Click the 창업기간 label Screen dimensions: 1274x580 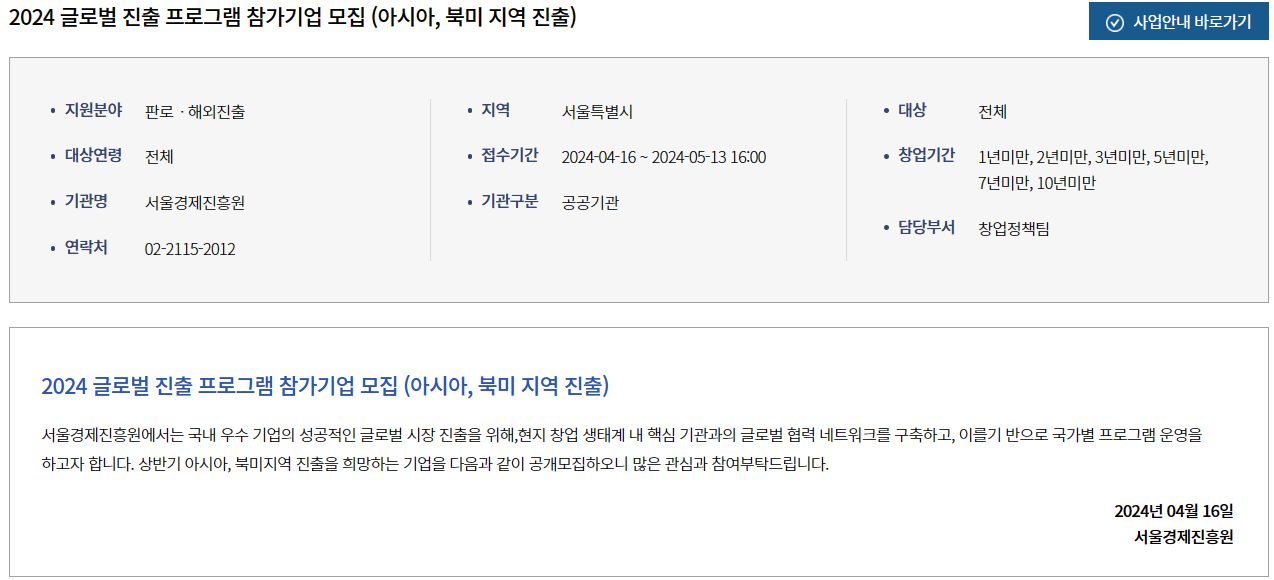[926, 155]
